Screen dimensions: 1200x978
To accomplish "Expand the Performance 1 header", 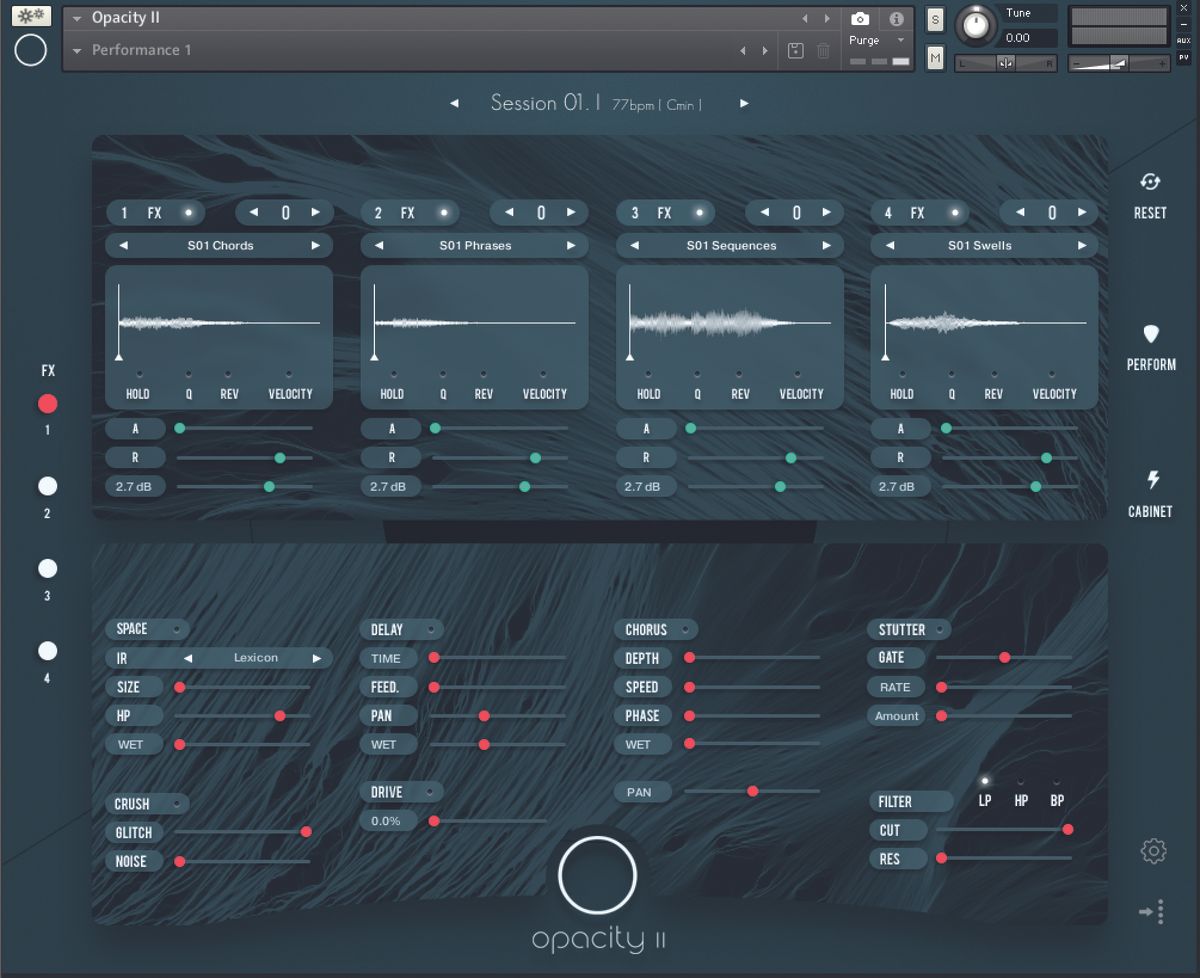I will click(77, 50).
